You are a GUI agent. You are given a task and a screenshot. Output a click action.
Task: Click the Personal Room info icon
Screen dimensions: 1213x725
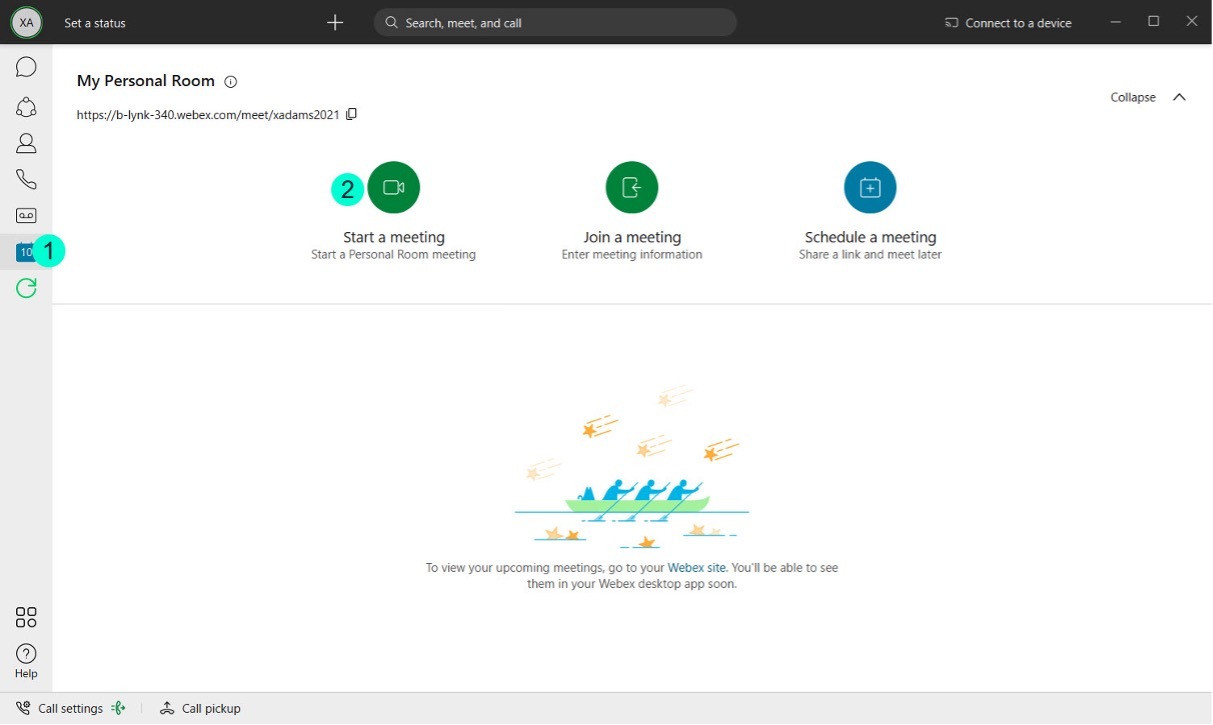(231, 82)
